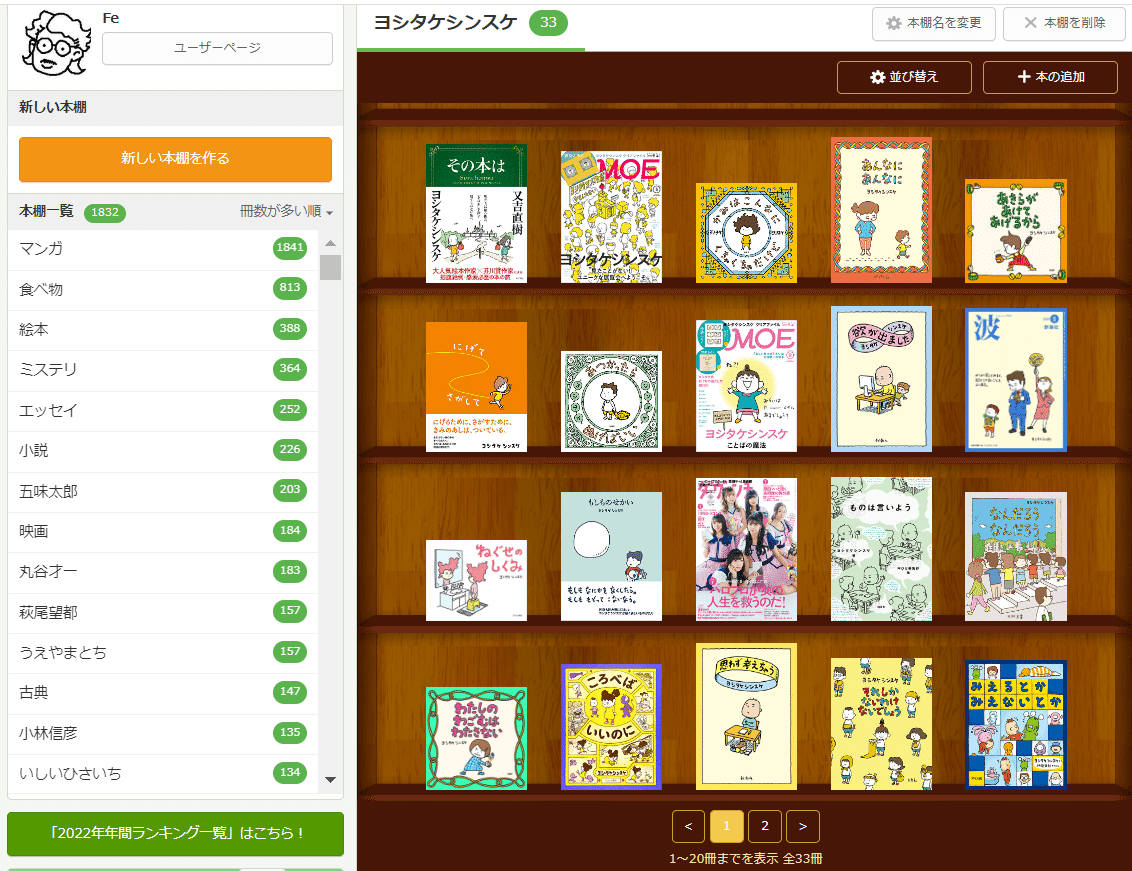Open the みえるとかみえないとか book cover
The width and height of the screenshot is (1132, 871).
coord(1016,725)
